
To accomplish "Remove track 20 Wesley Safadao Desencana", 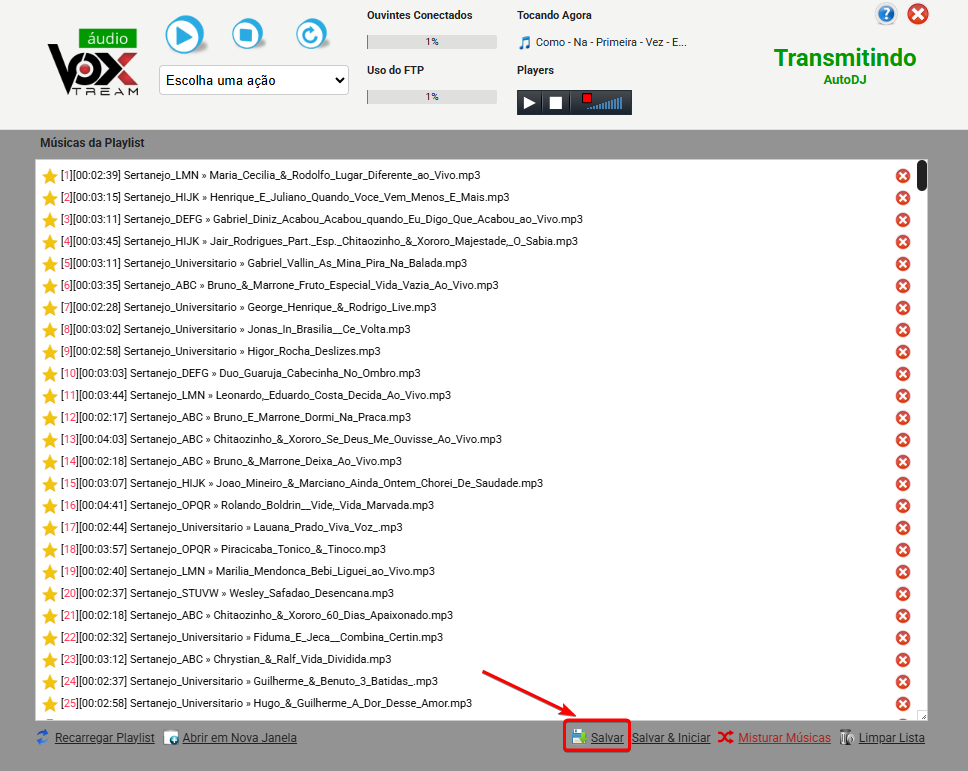I will click(x=902, y=594).
